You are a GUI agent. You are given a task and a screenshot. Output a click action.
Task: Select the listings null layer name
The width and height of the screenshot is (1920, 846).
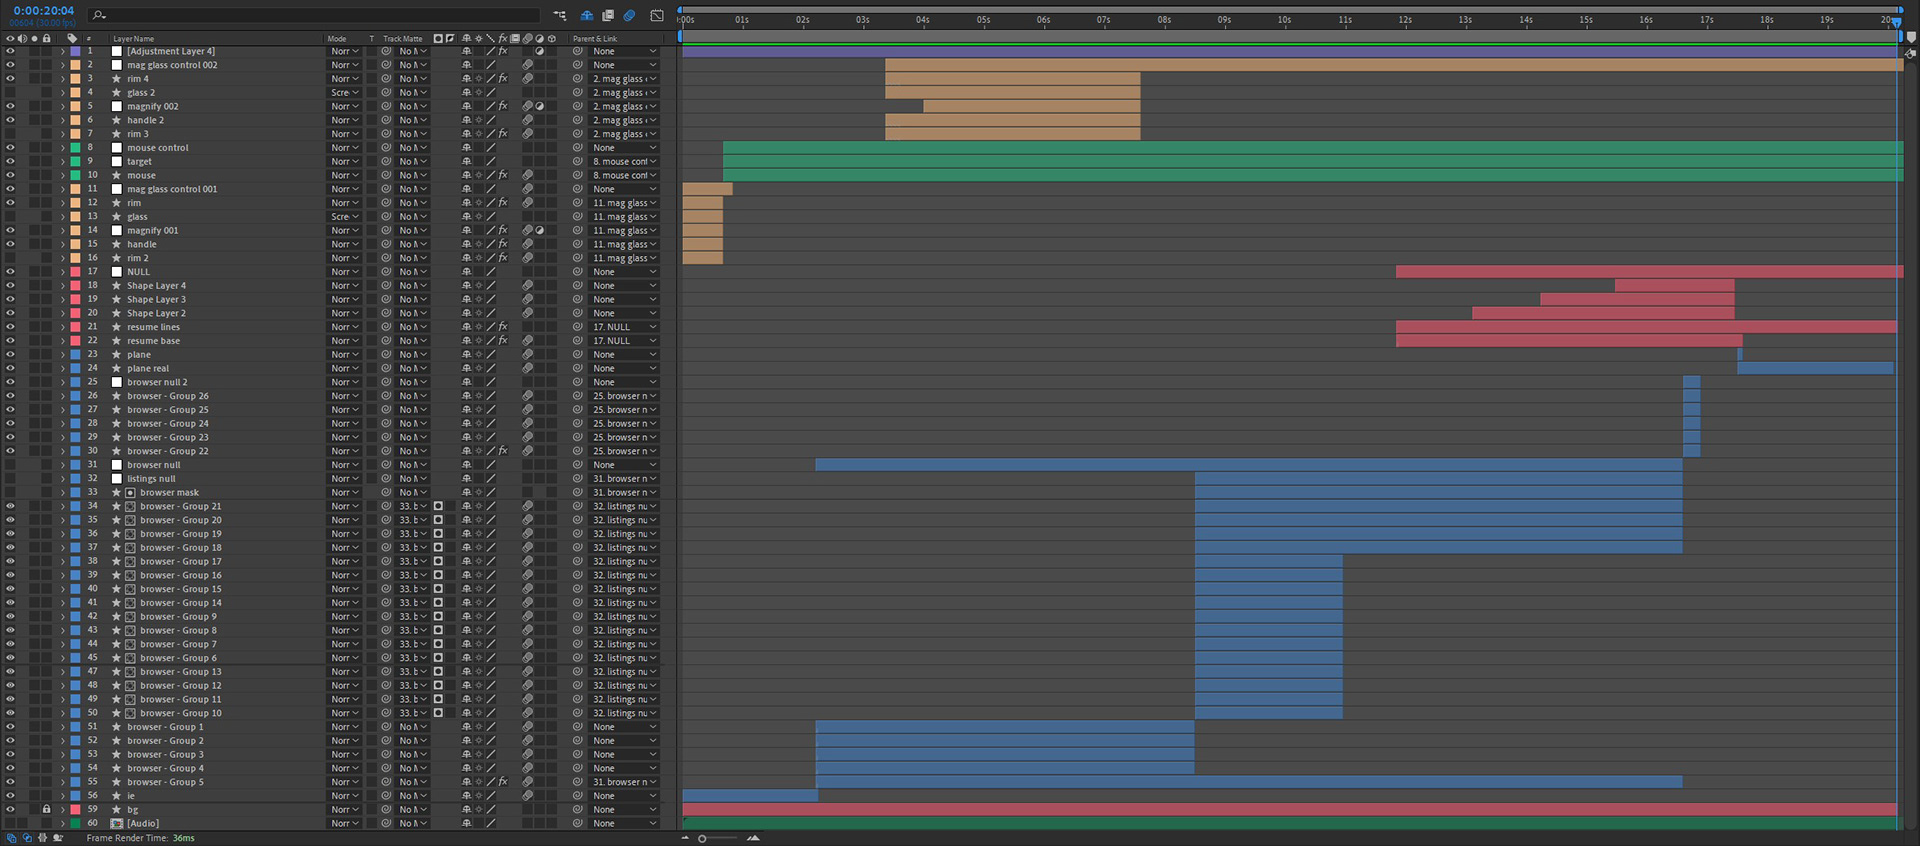151,479
